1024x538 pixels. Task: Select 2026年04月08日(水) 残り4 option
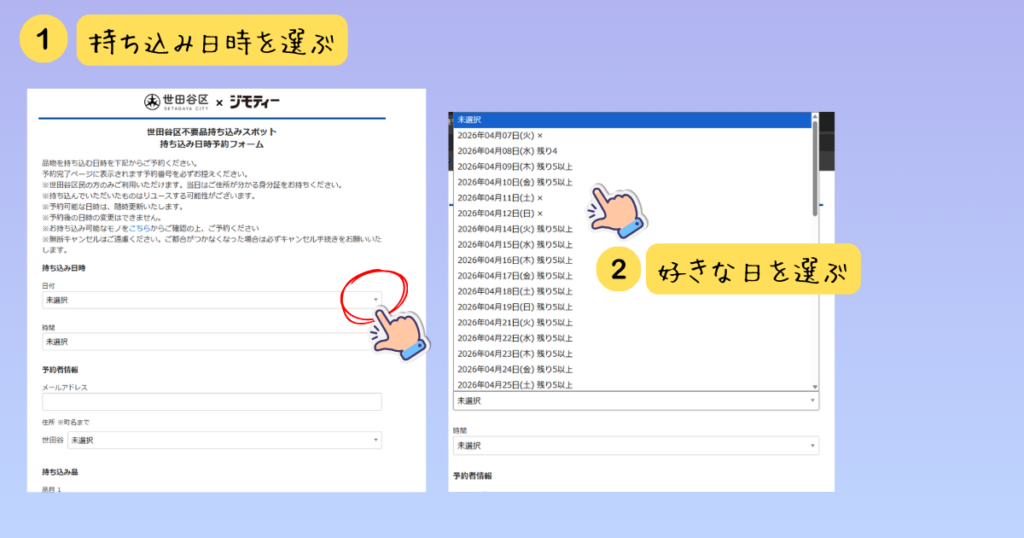pyautogui.click(x=499, y=151)
